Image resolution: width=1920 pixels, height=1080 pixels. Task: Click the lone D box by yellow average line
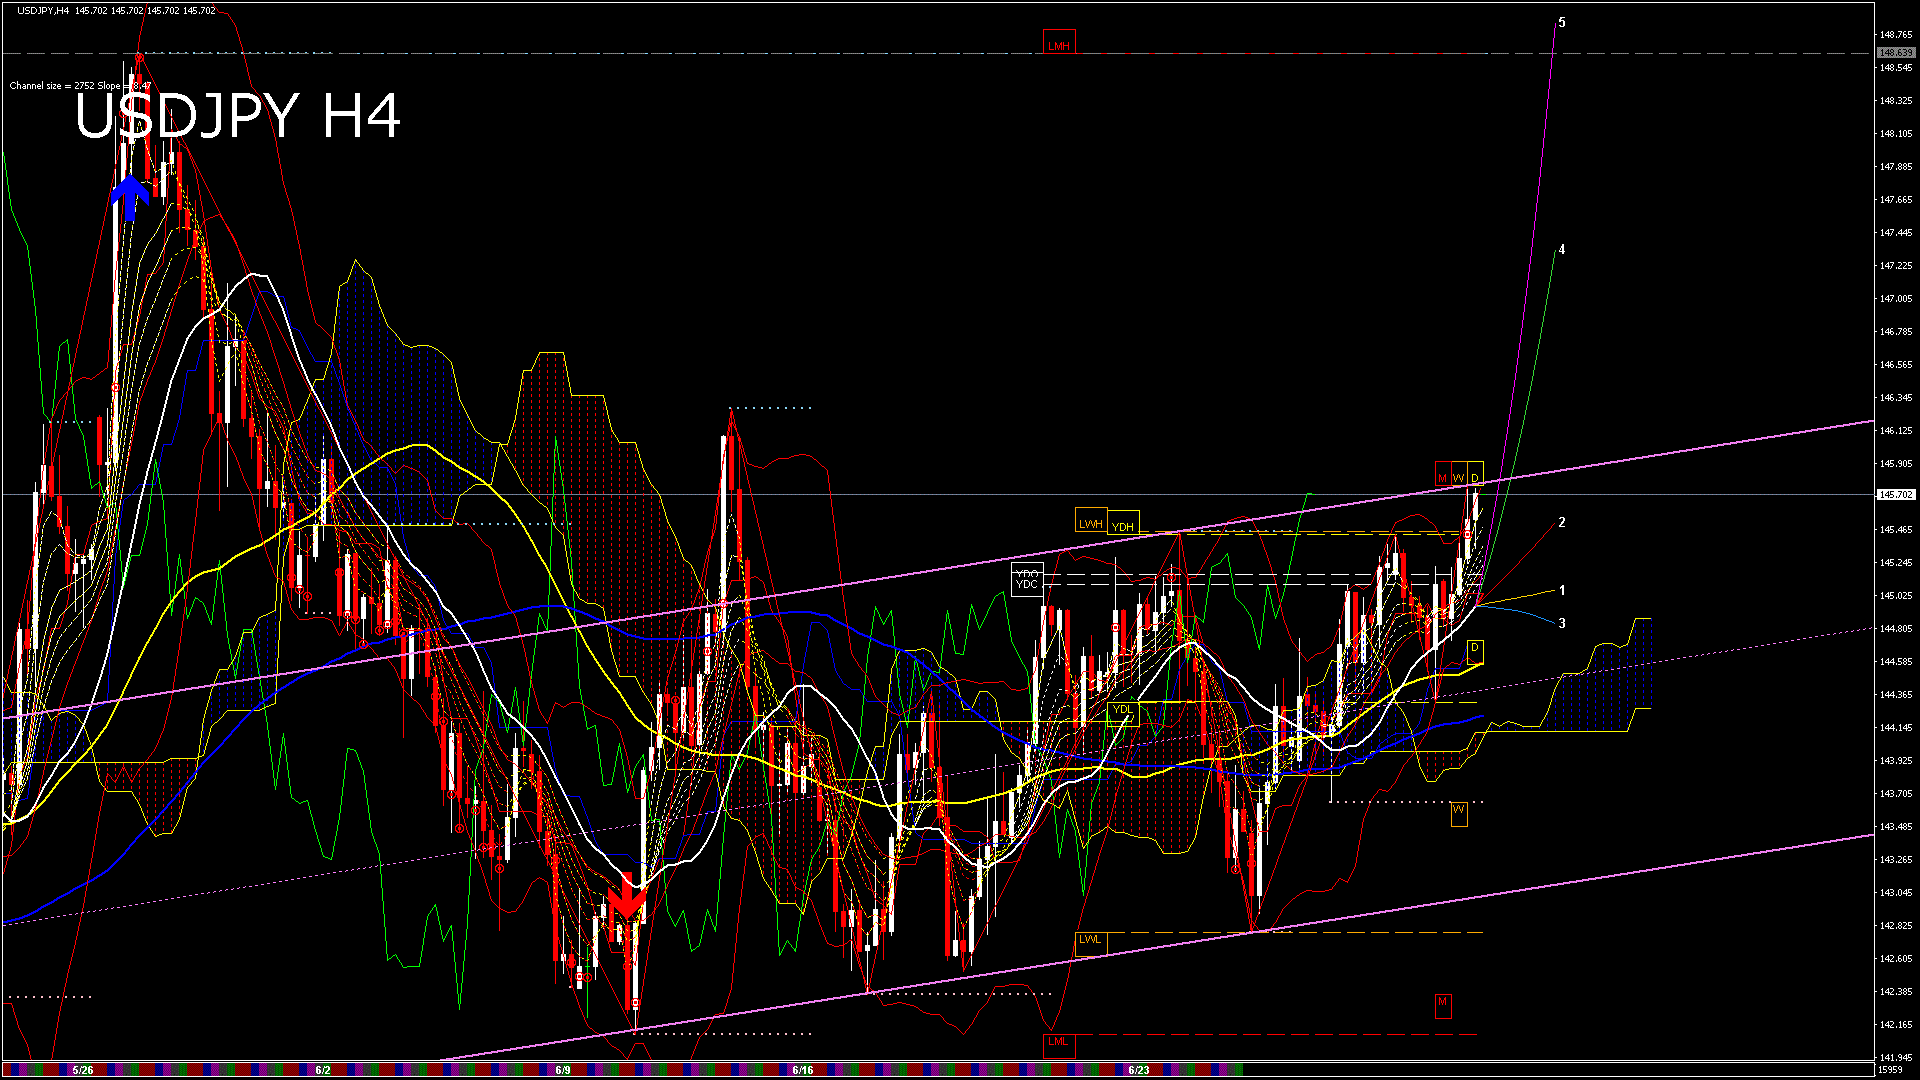click(x=1475, y=650)
